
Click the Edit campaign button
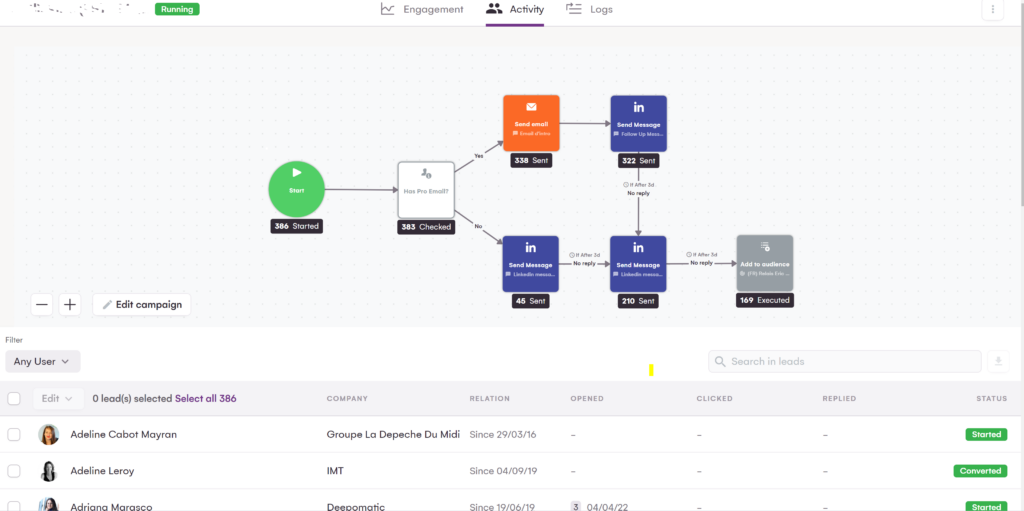coord(142,304)
